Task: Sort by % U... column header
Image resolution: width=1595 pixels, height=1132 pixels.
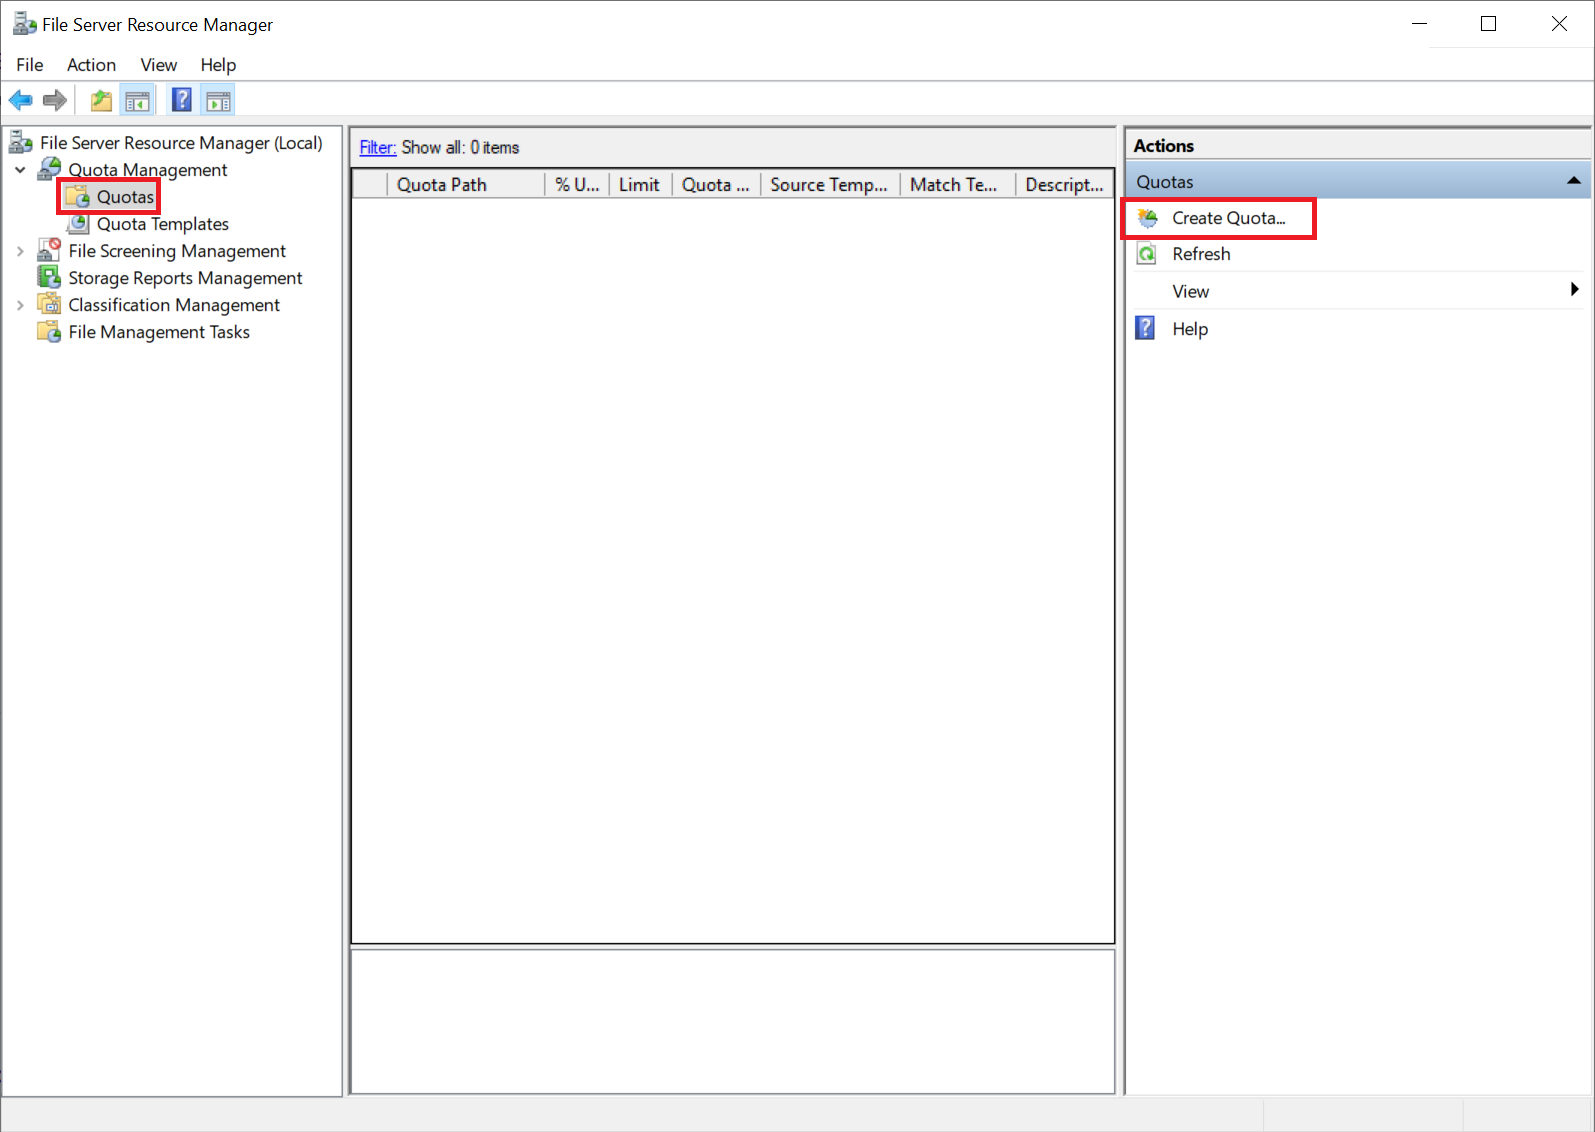Action: (x=576, y=184)
